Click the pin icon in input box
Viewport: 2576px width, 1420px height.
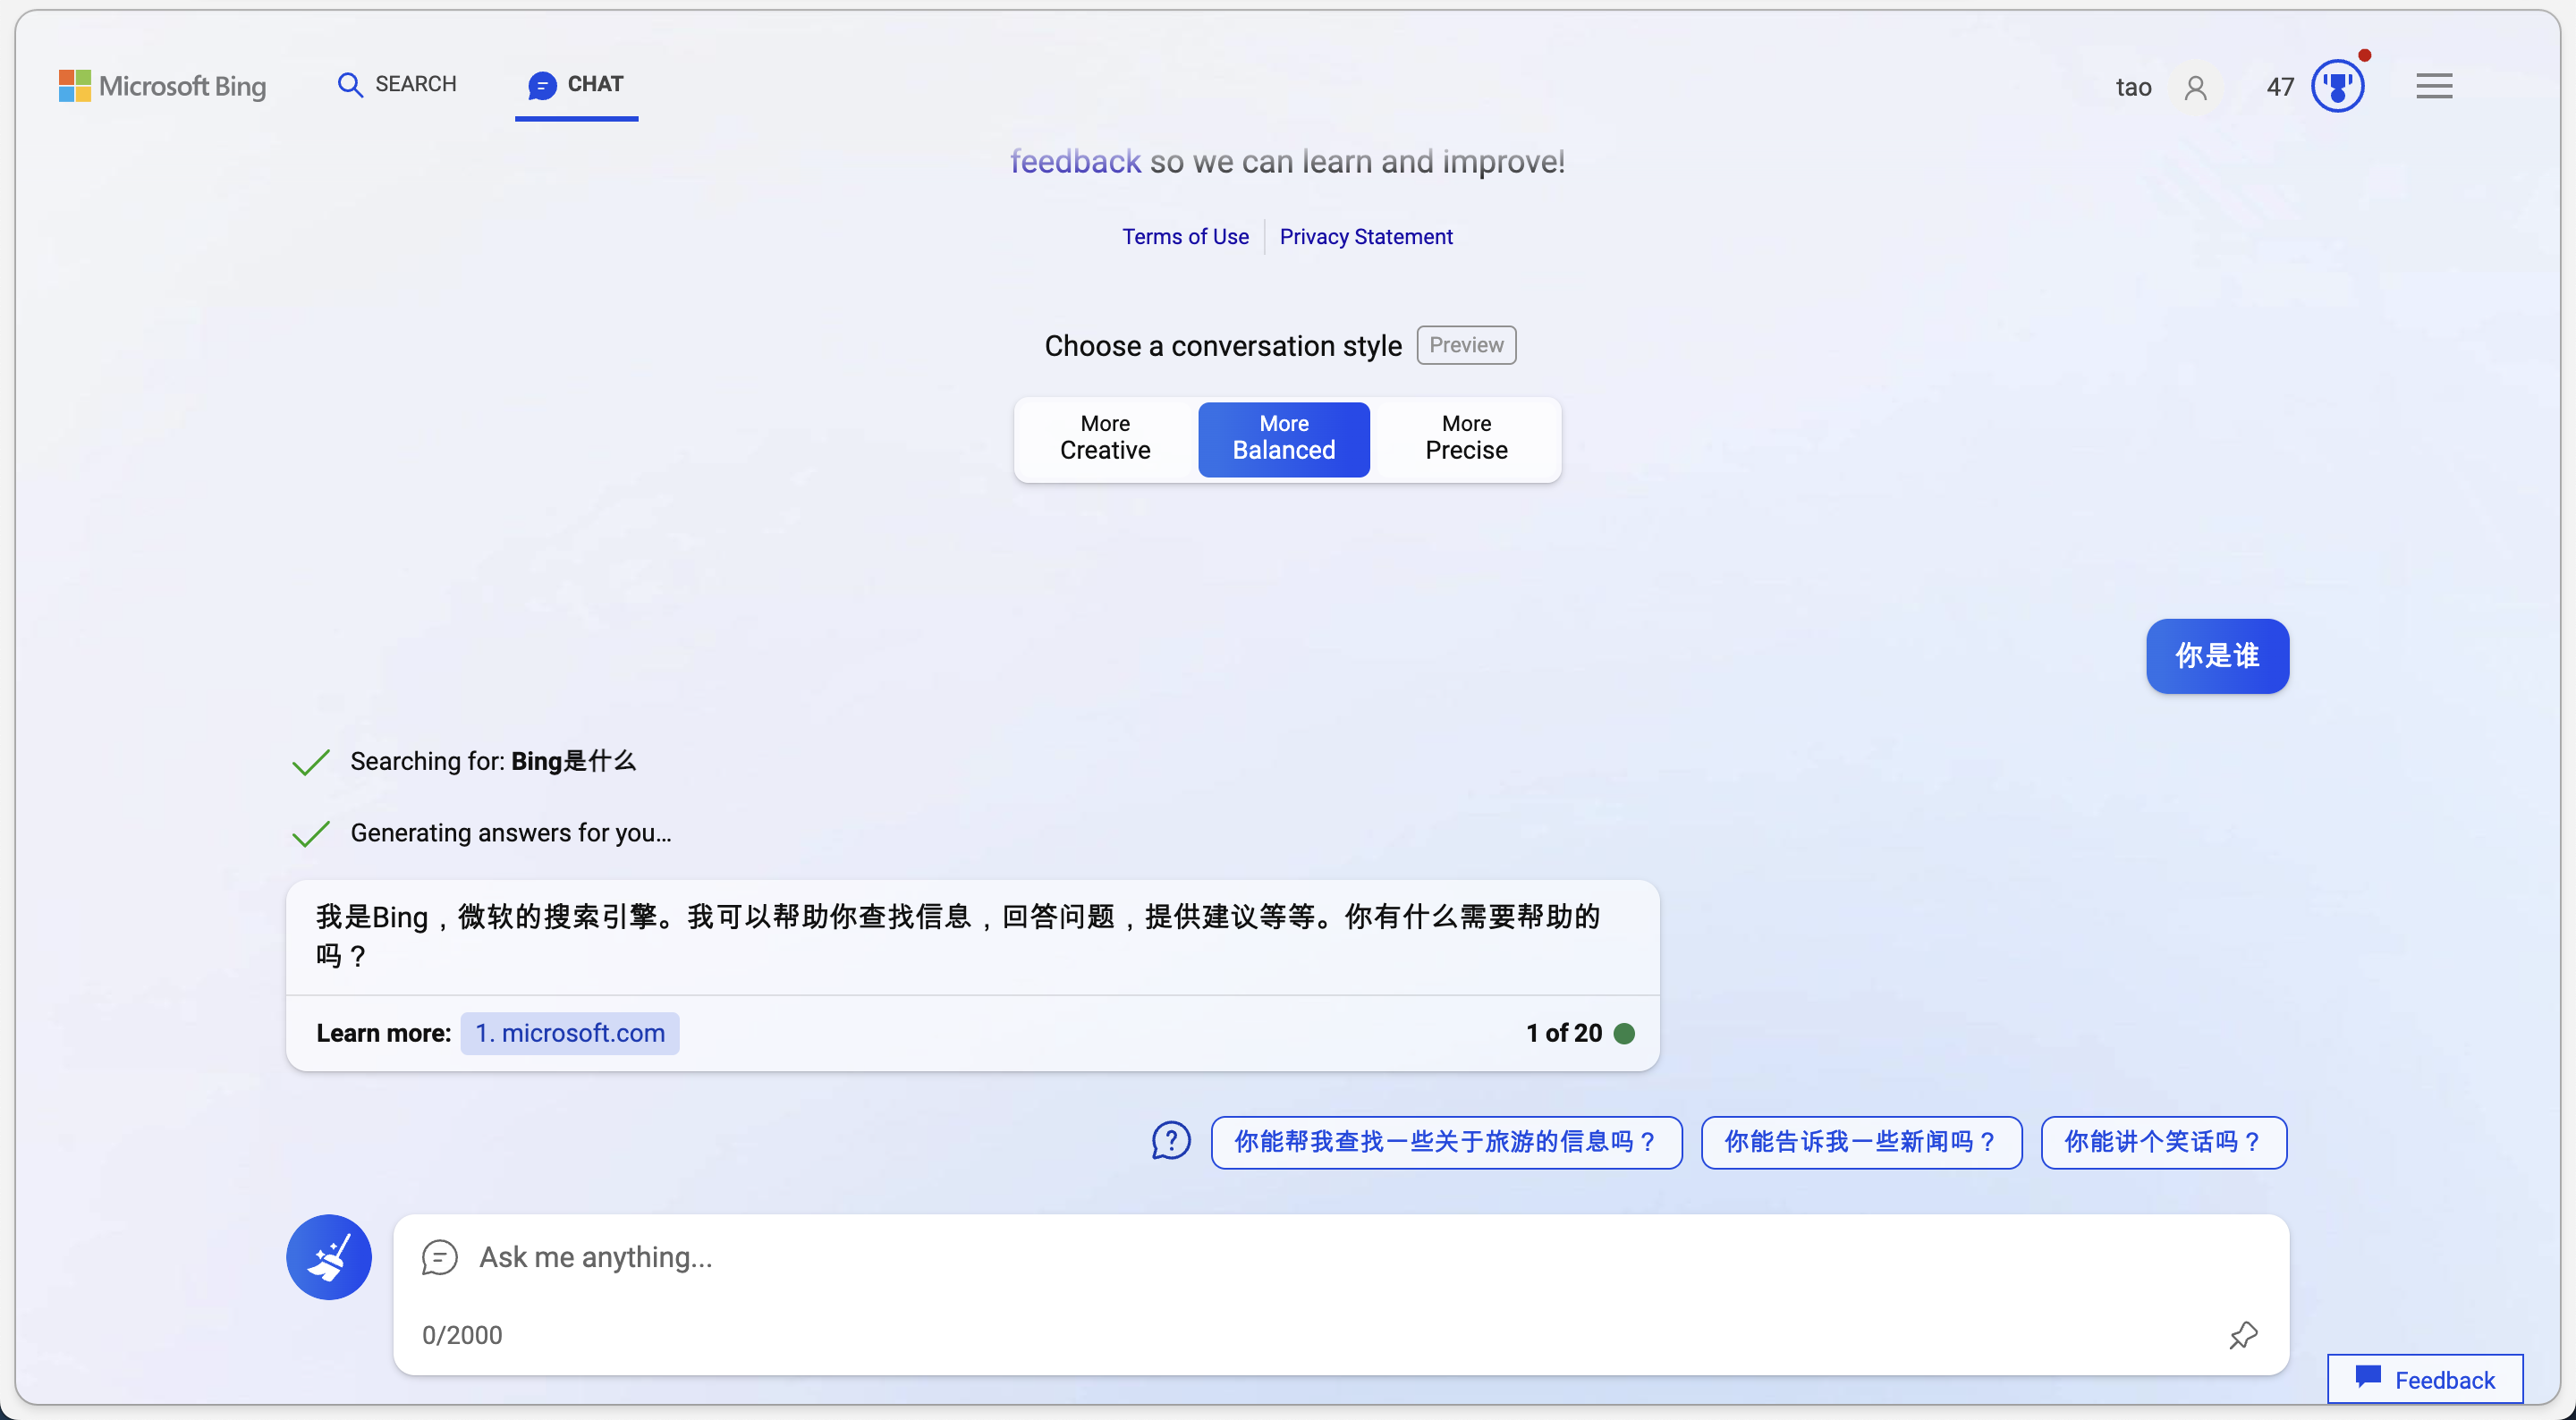tap(2243, 1334)
